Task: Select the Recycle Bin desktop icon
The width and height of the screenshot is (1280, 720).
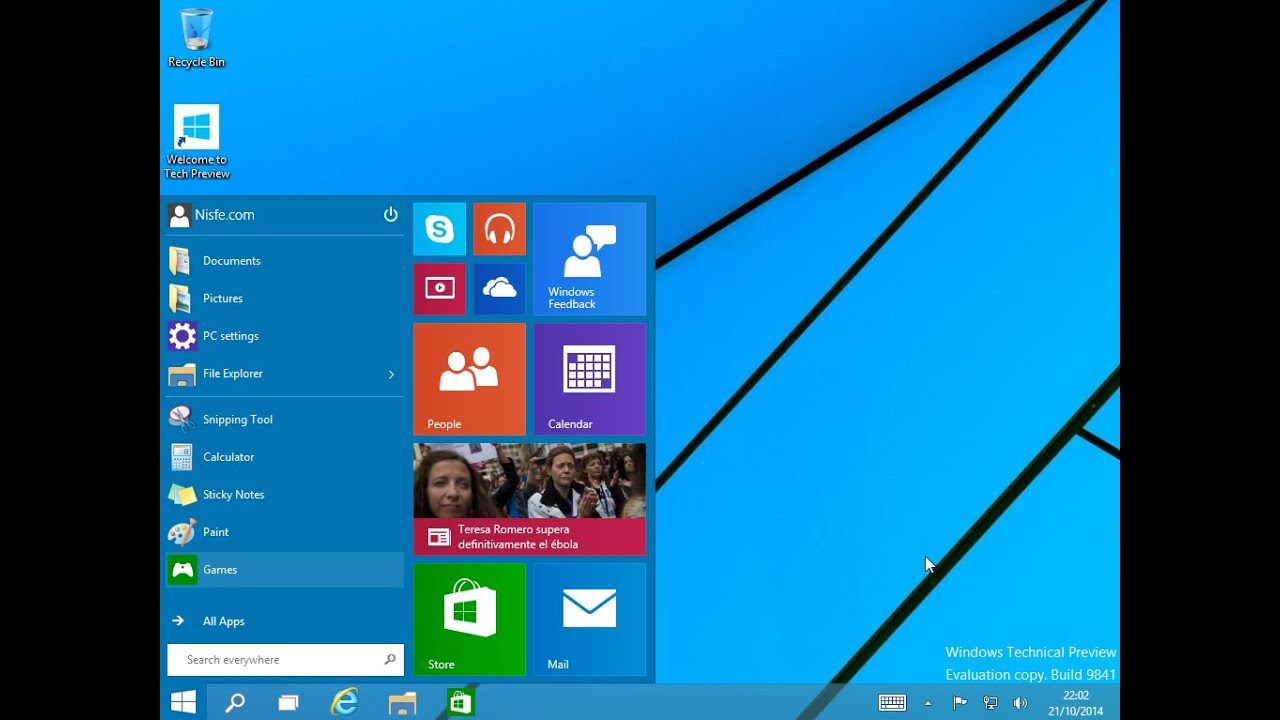Action: (196, 38)
